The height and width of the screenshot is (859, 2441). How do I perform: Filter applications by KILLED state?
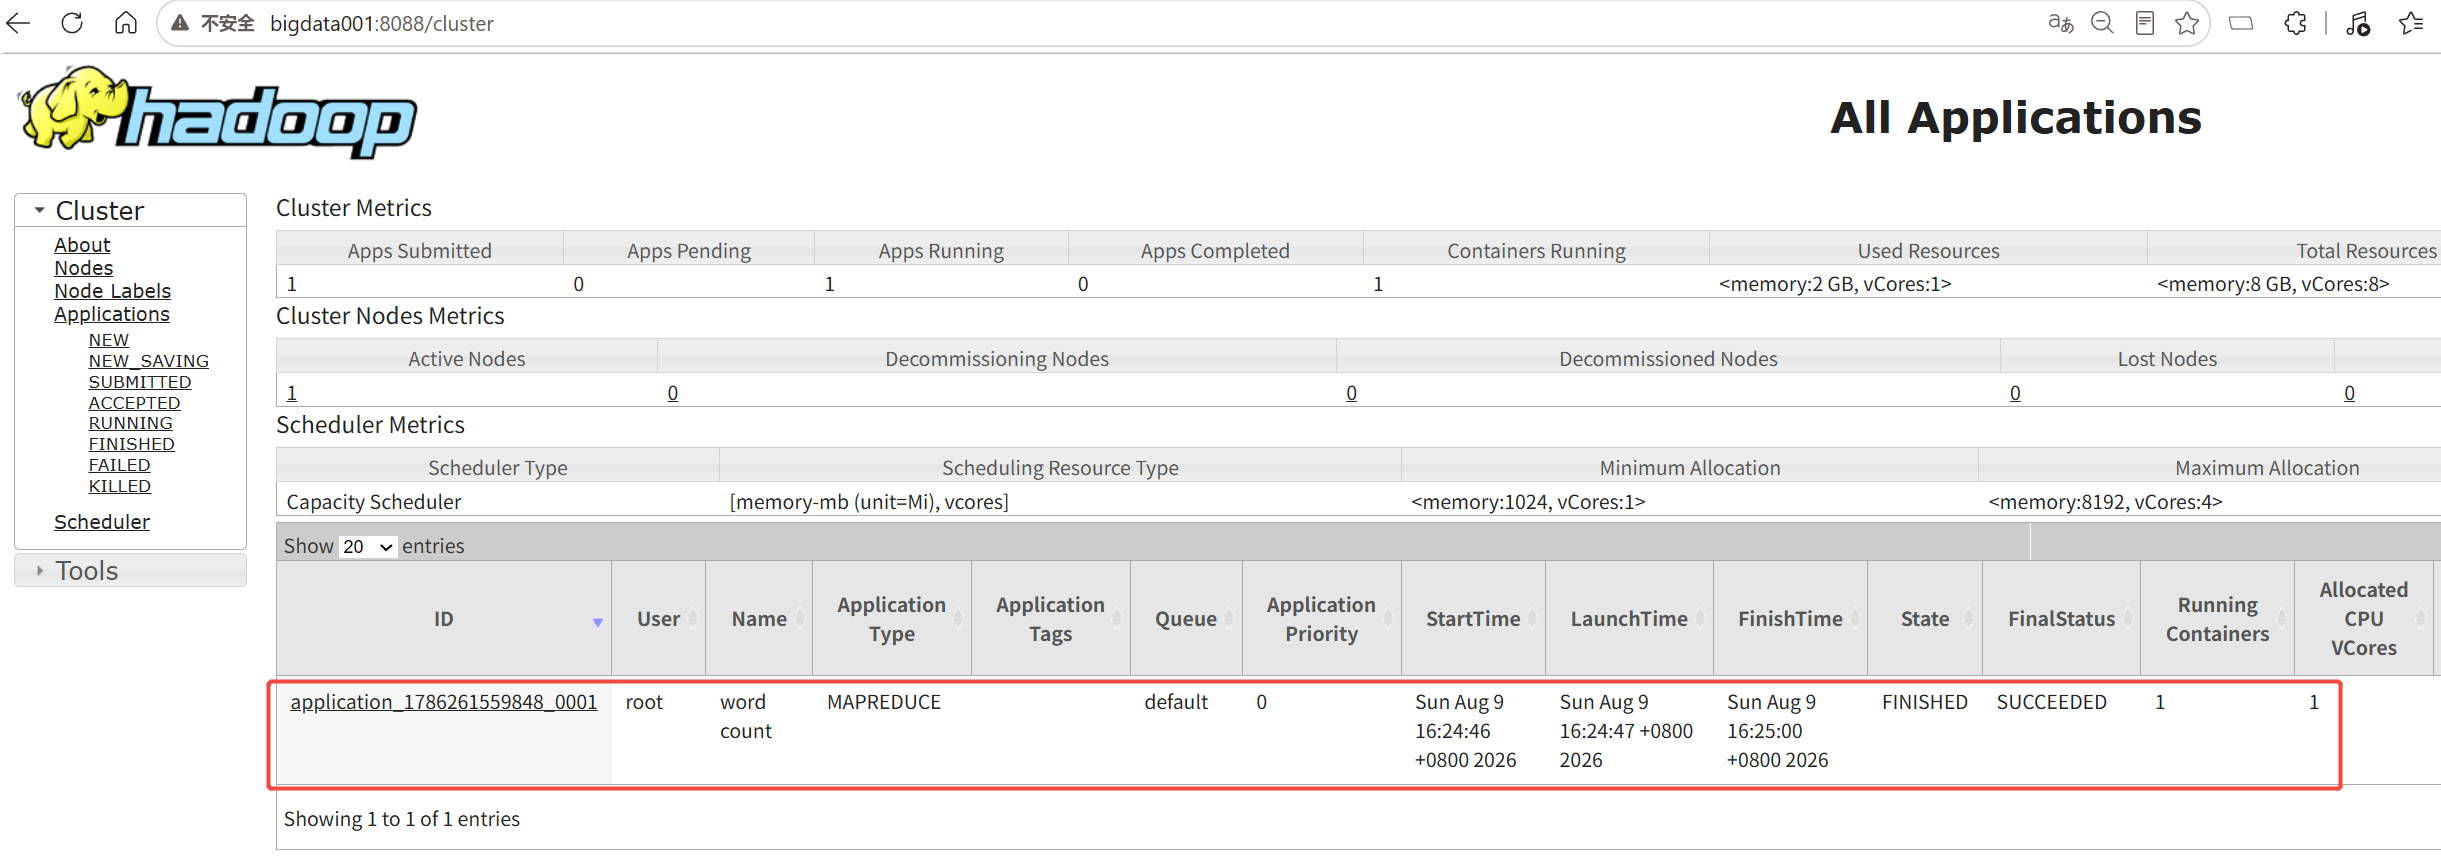point(120,486)
